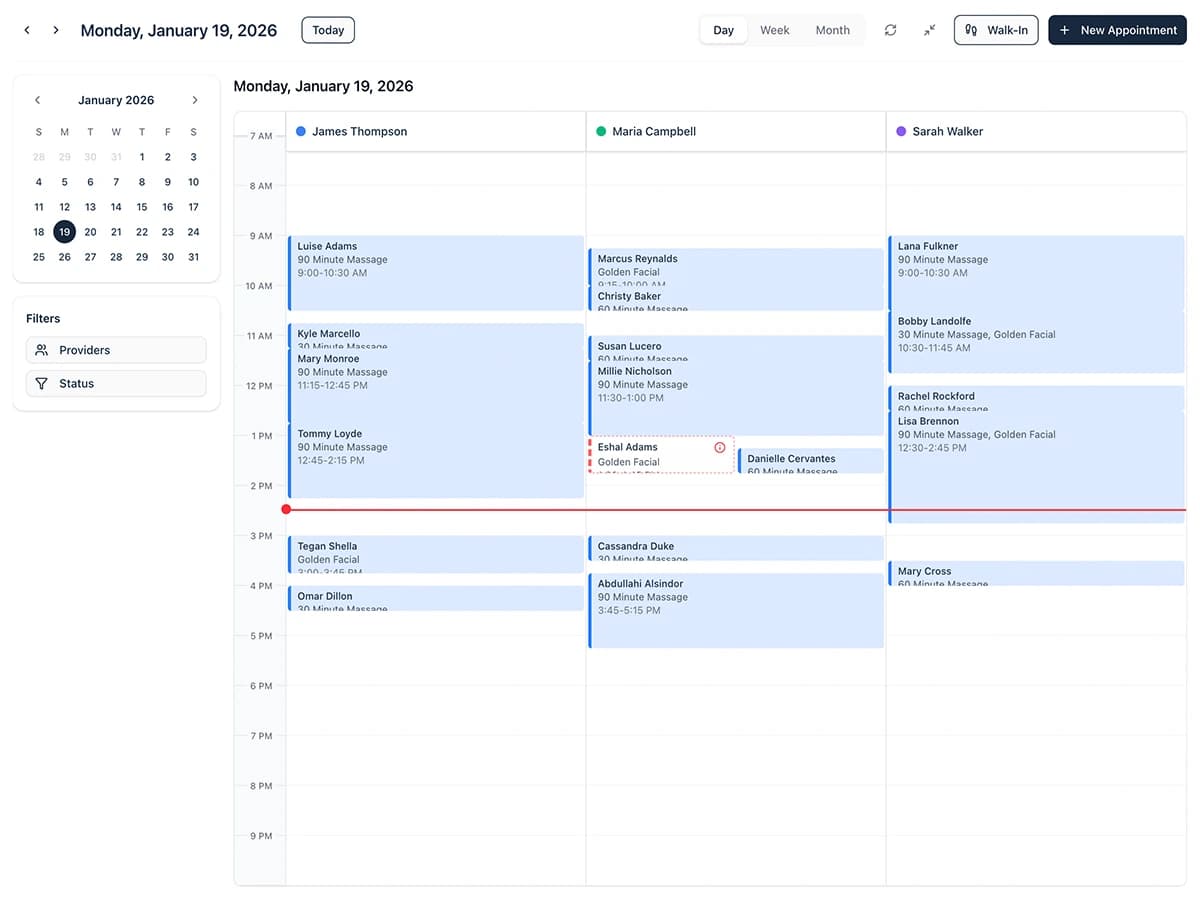Image resolution: width=1200 pixels, height=900 pixels.
Task: Click the funnel icon beside Status filter
Action: tap(41, 383)
